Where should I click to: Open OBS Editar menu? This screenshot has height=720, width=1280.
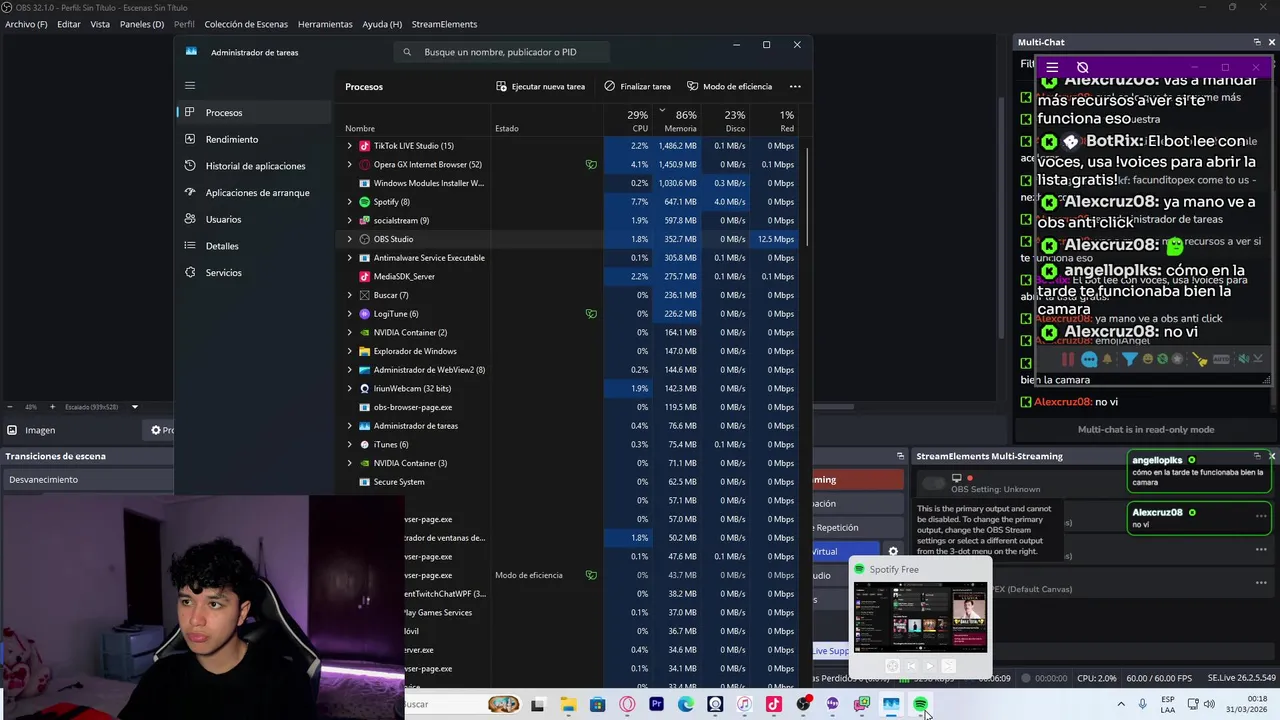pos(69,24)
